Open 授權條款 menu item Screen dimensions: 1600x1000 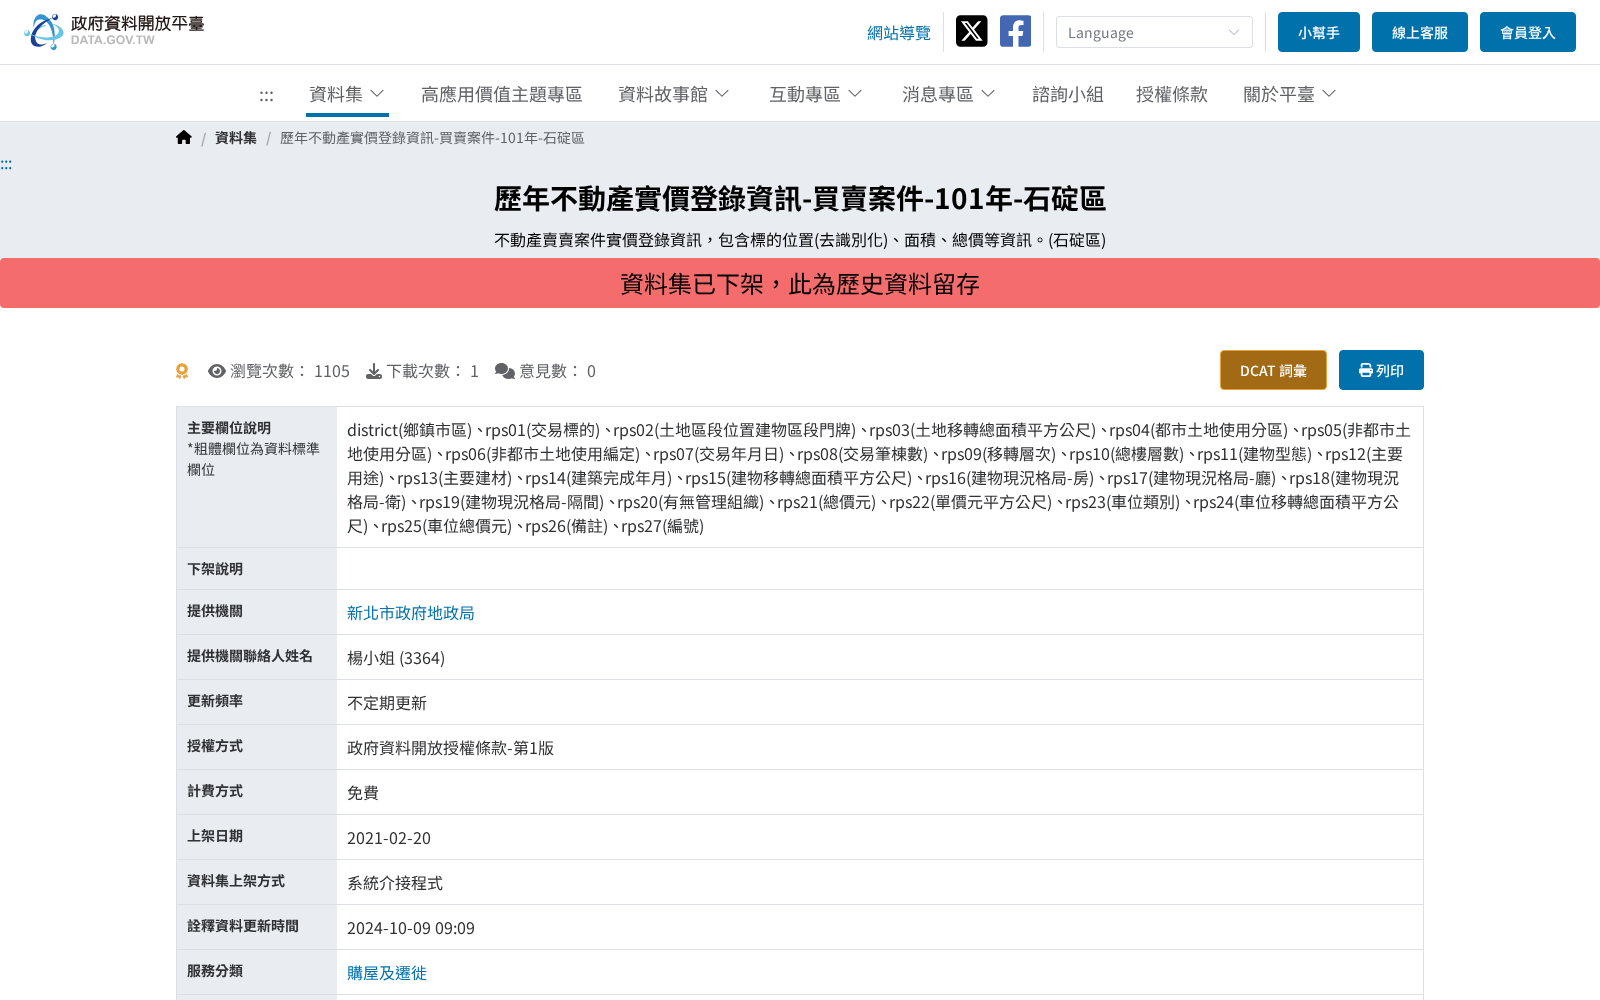(1172, 94)
